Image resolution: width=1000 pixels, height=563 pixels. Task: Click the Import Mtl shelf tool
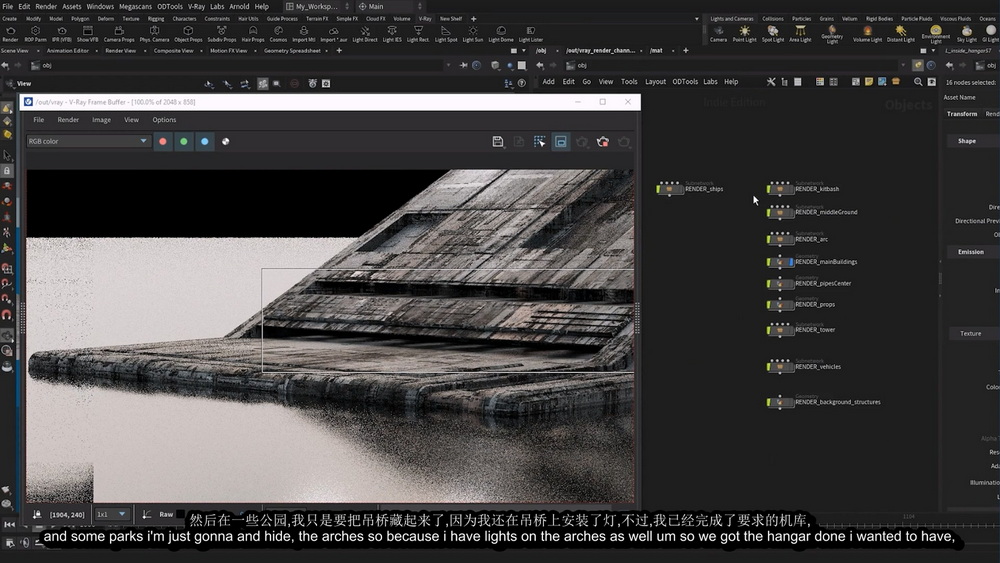click(x=304, y=34)
